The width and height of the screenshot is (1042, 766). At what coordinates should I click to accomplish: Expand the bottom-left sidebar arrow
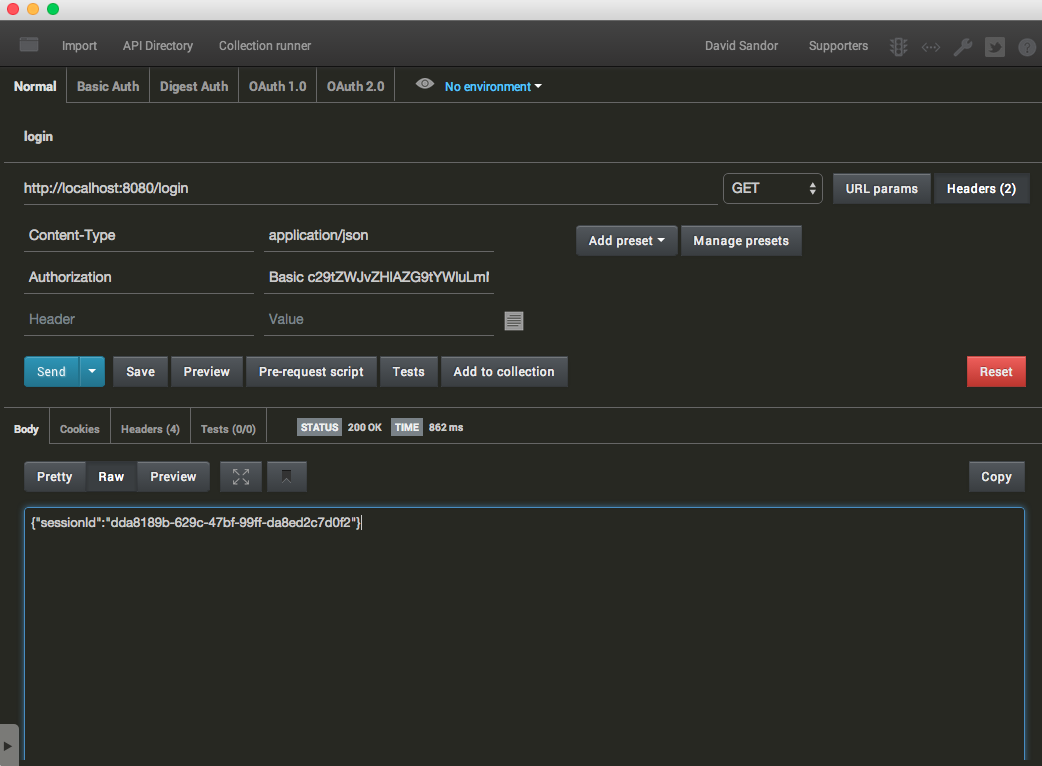click(8, 745)
